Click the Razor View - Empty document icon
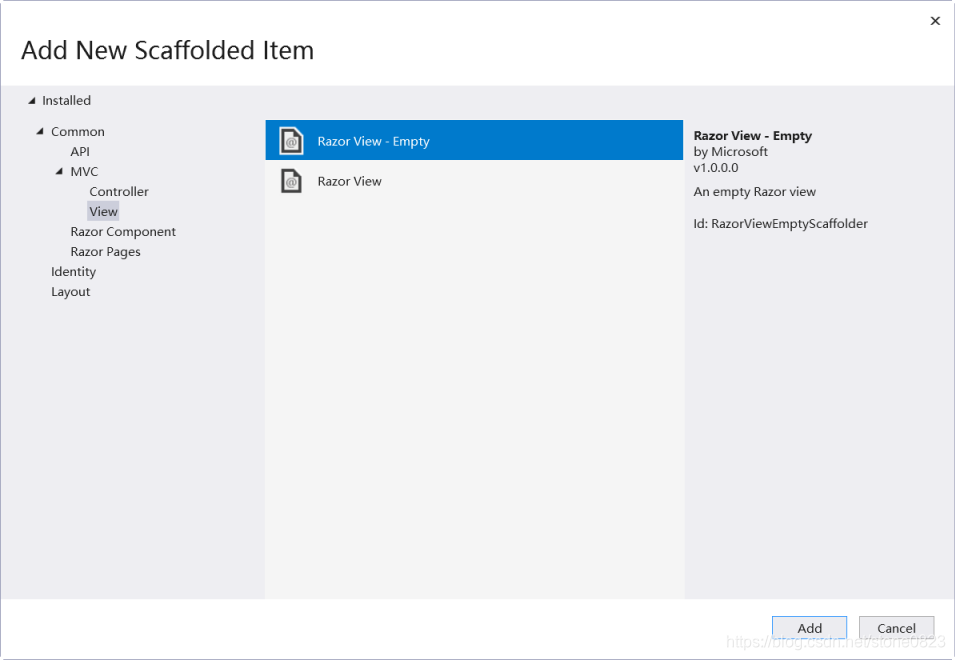The image size is (955, 660). pyautogui.click(x=290, y=140)
